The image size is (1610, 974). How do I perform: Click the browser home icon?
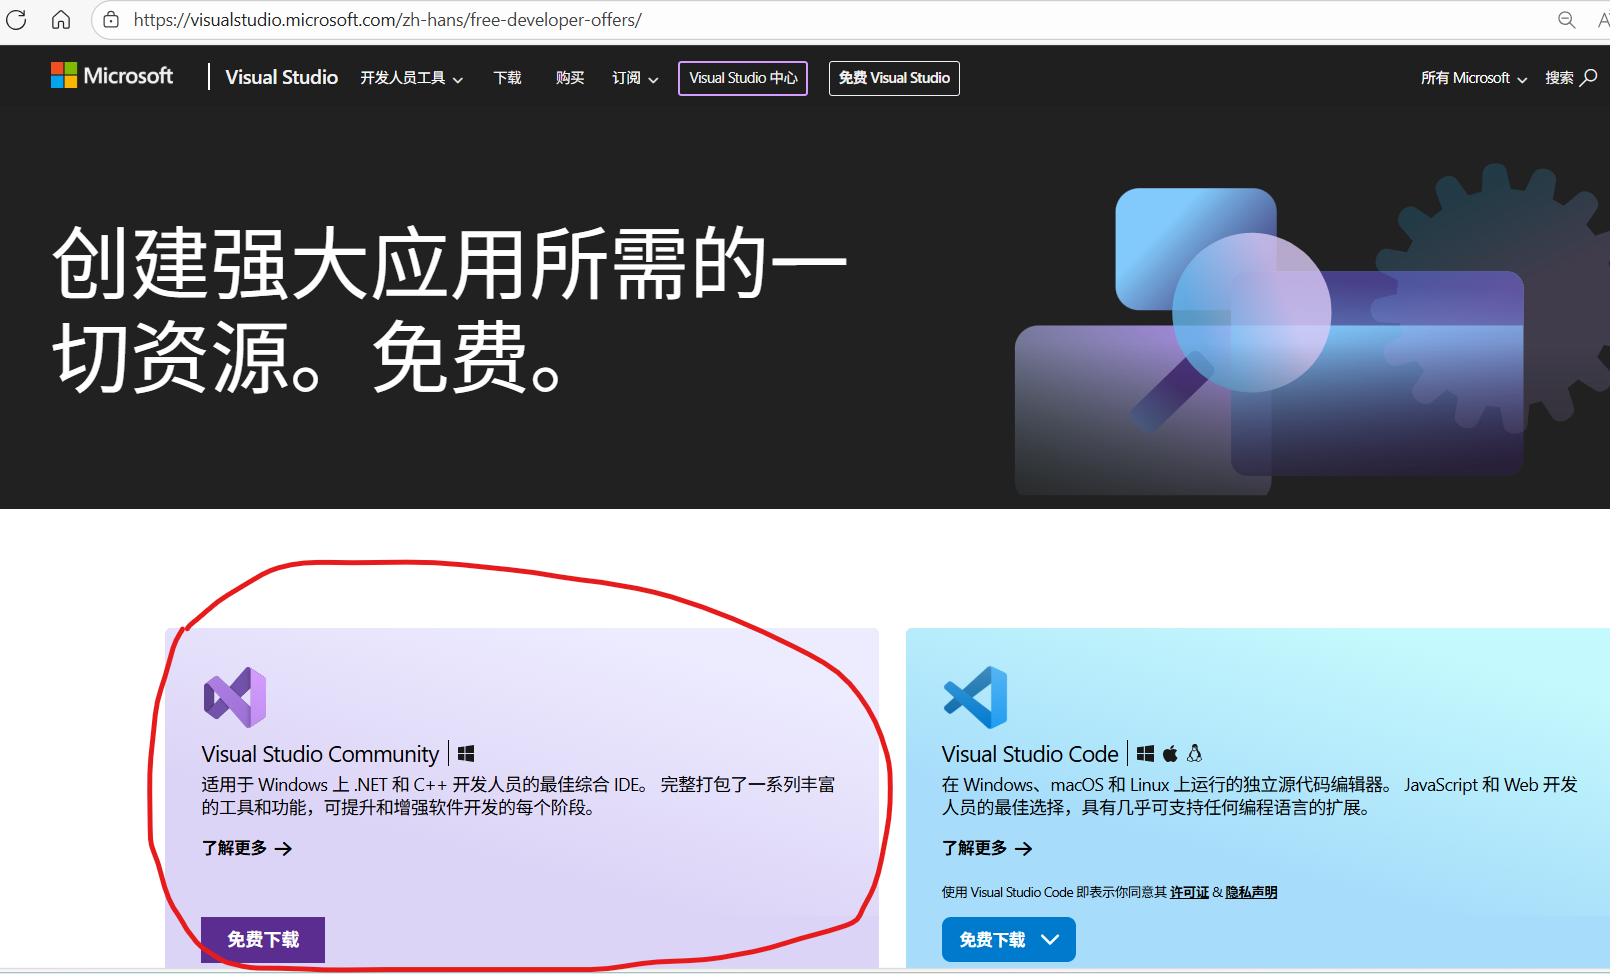(x=61, y=20)
